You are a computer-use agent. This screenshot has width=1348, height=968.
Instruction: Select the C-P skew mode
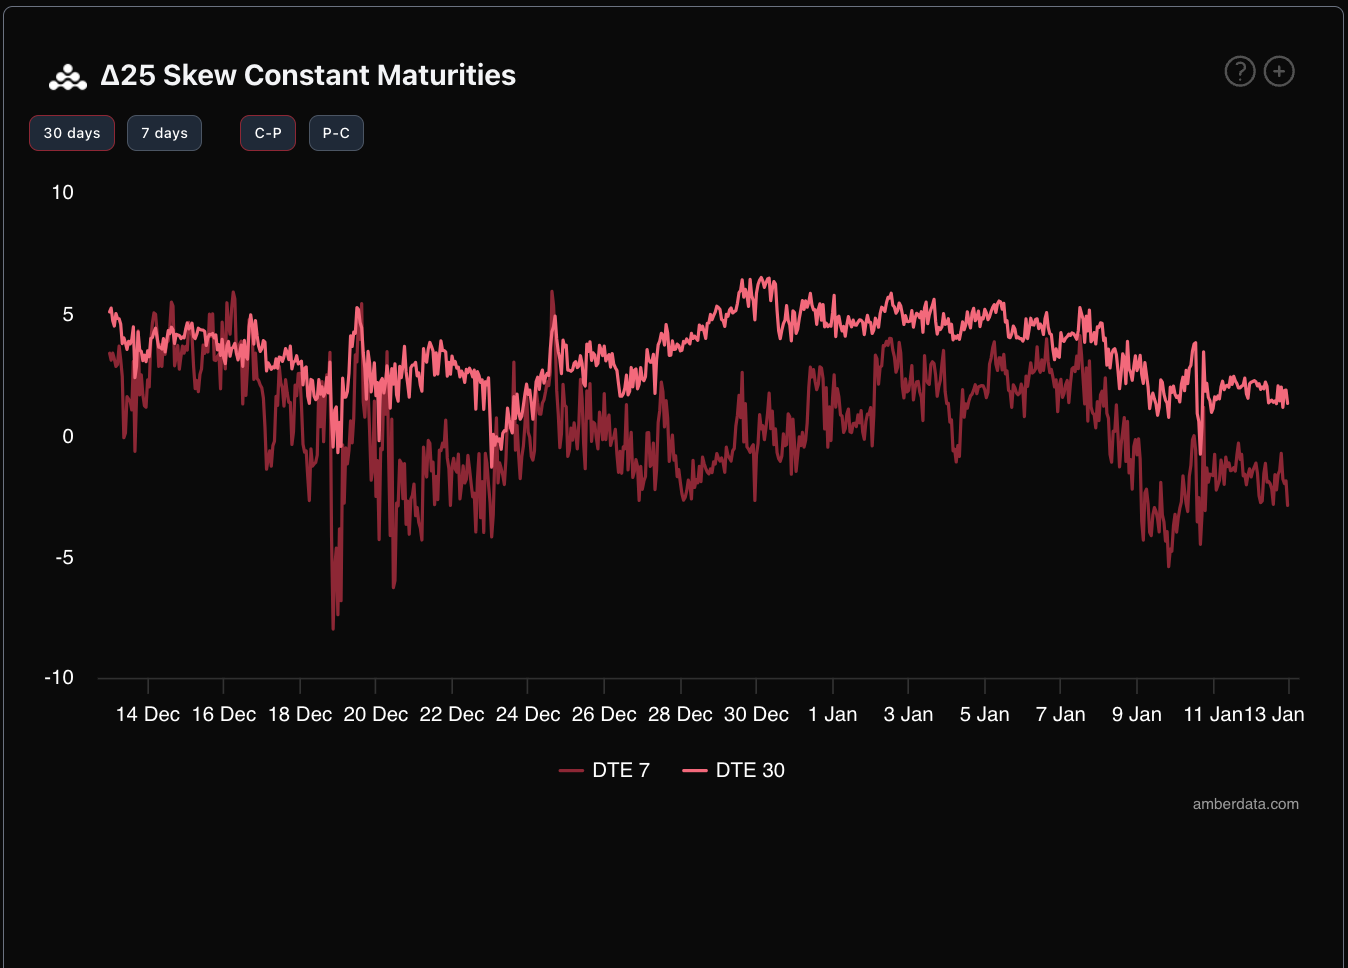pos(268,133)
